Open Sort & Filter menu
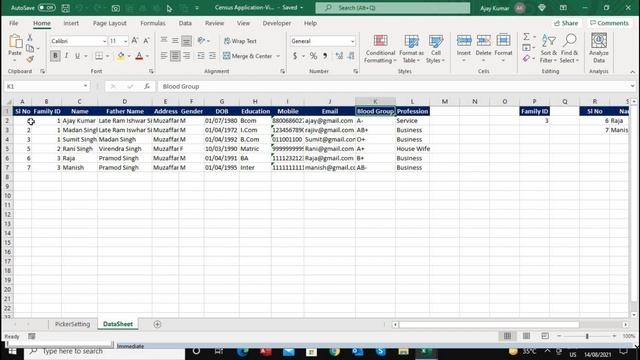The height and width of the screenshot is (360, 640). coord(549,49)
